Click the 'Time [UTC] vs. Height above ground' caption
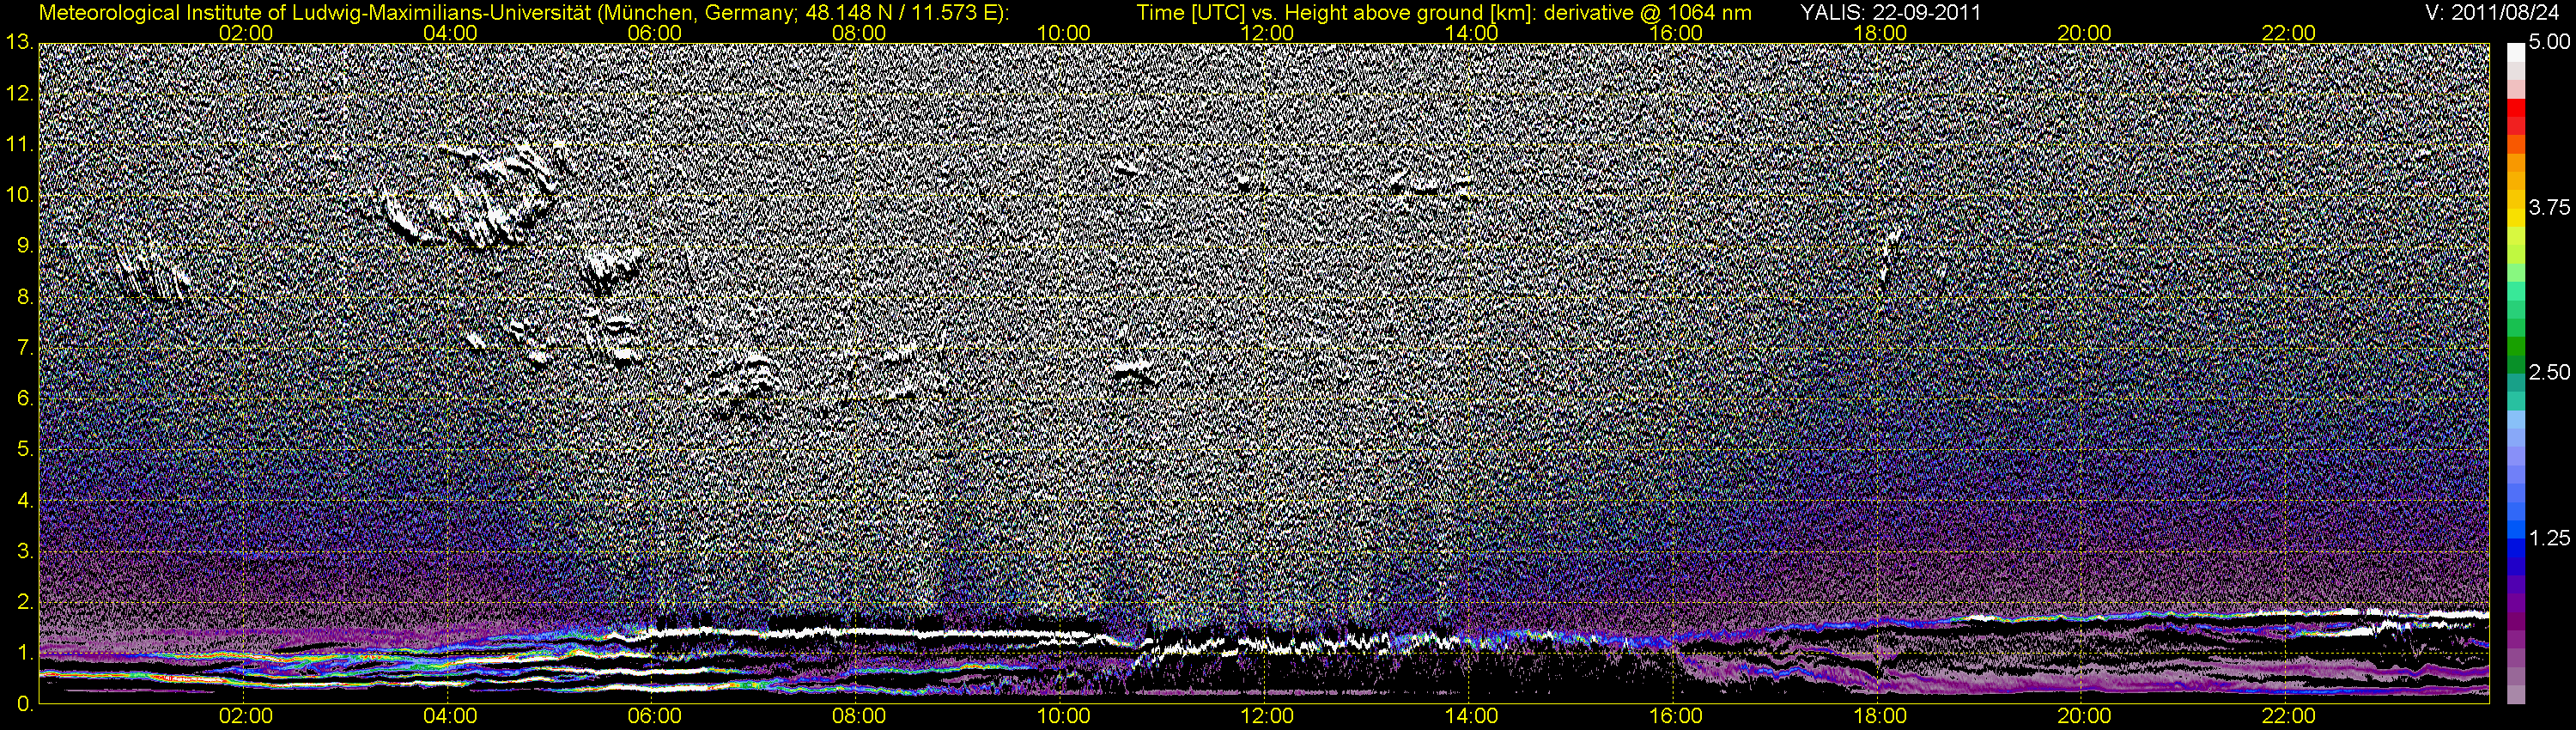 point(1444,13)
